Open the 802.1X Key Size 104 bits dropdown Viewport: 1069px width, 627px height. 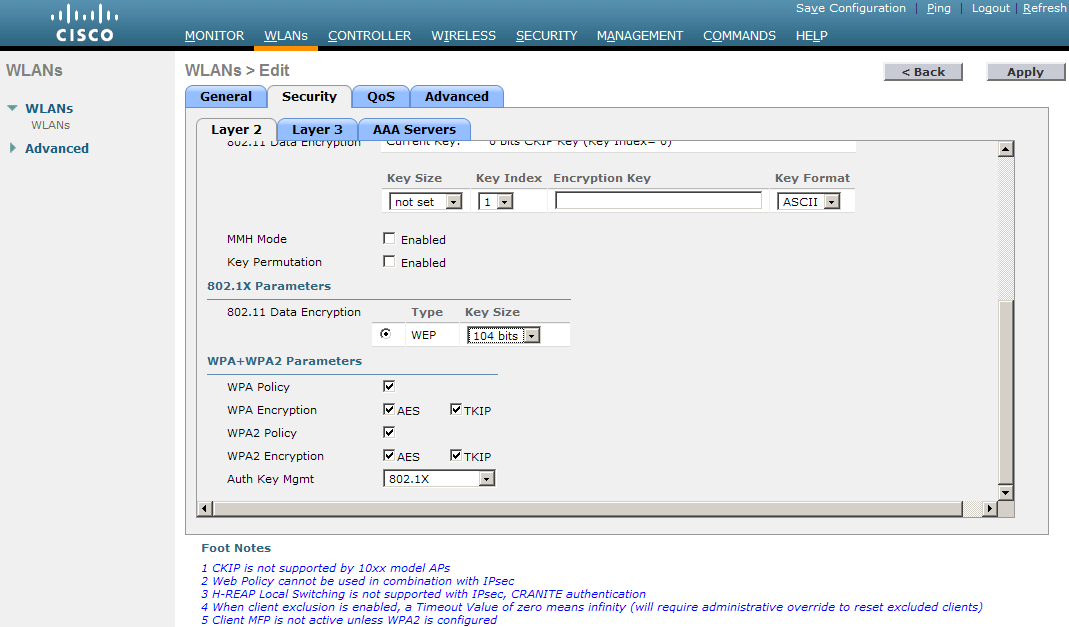pos(504,335)
